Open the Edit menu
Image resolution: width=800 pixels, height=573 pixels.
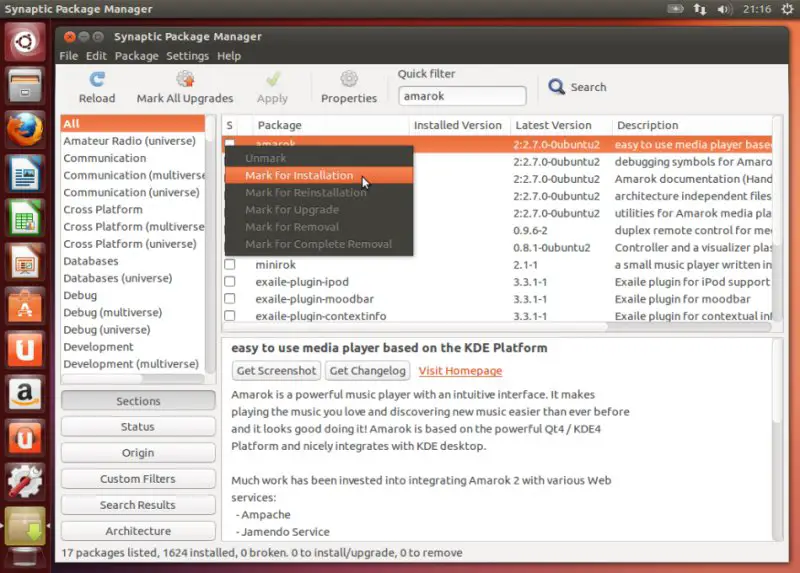pos(96,56)
